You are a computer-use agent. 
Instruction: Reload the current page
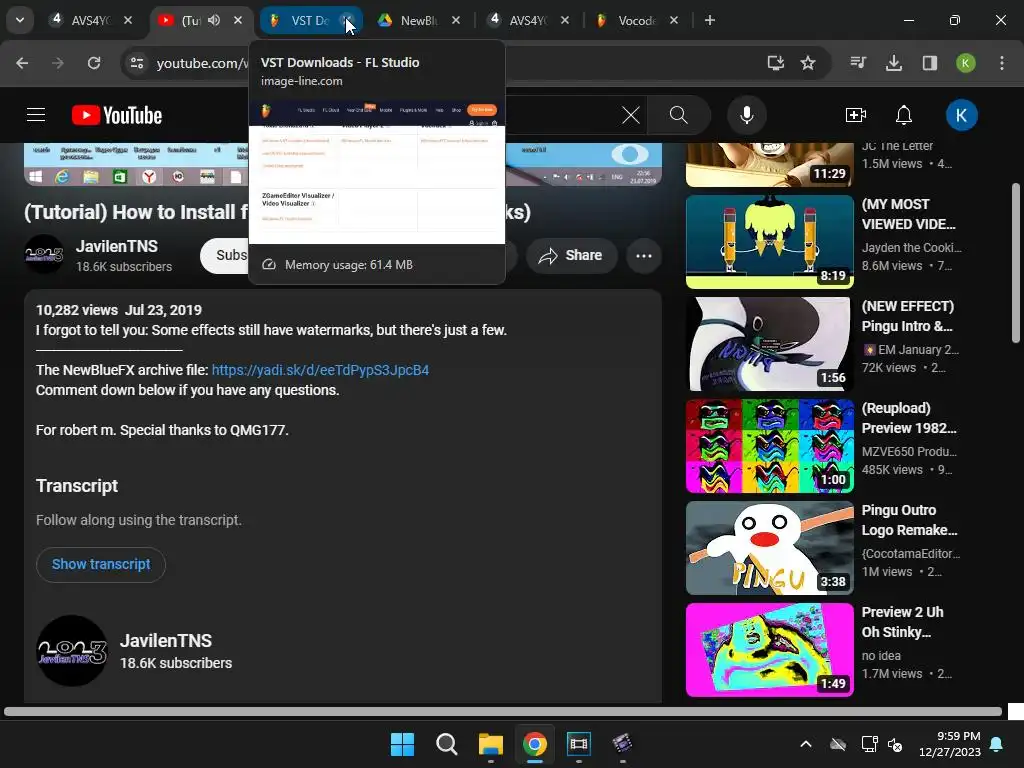point(94,63)
